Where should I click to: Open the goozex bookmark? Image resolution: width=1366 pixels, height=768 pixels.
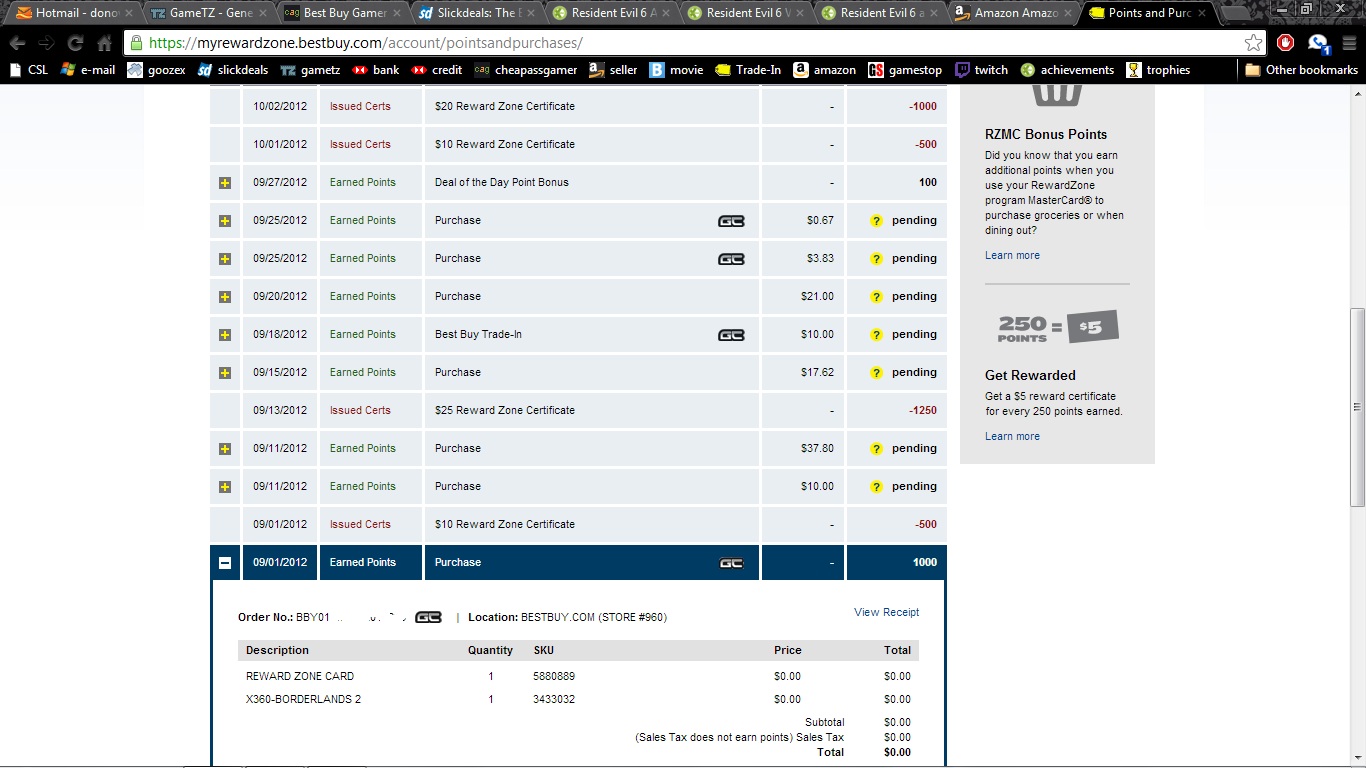[156, 70]
